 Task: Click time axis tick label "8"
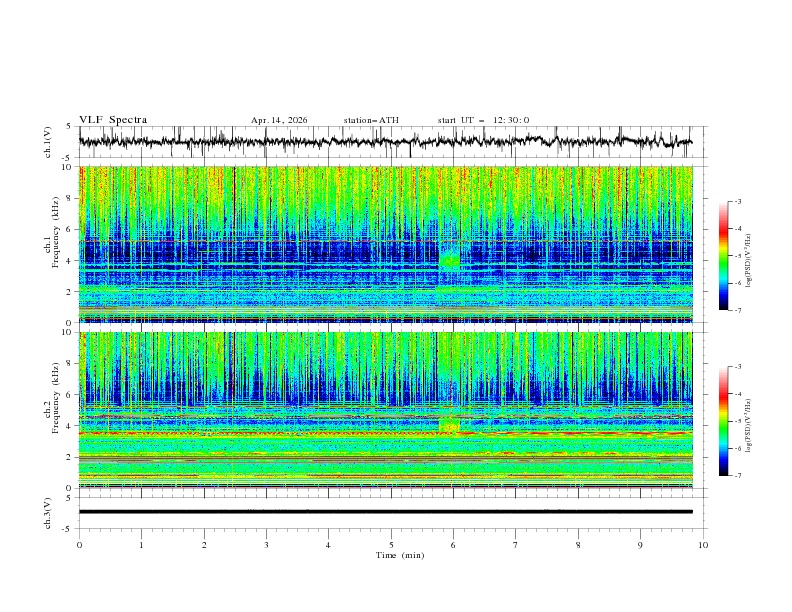578,545
